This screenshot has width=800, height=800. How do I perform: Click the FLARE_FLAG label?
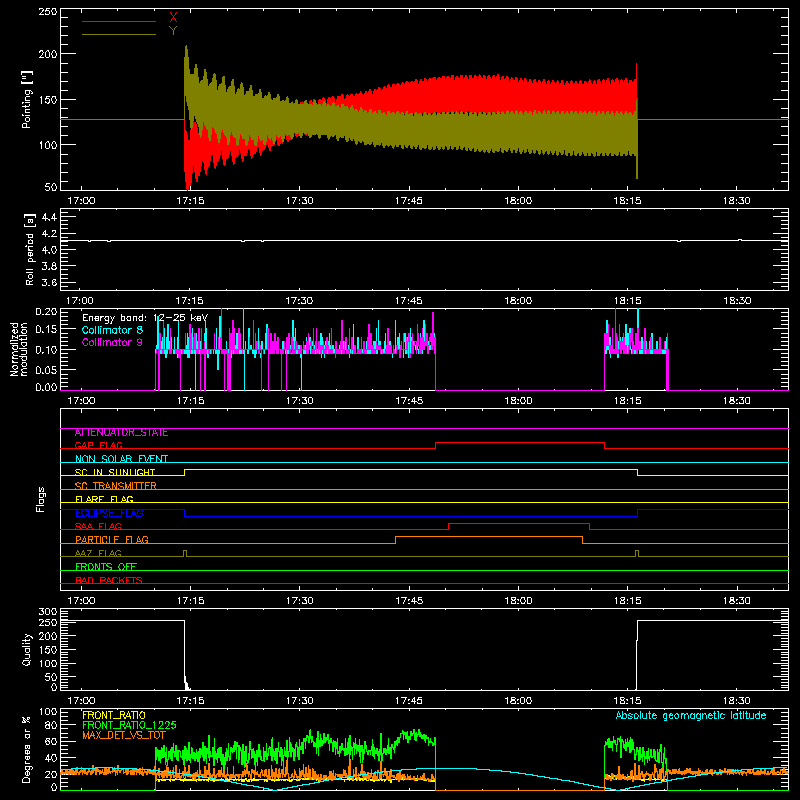click(x=104, y=499)
